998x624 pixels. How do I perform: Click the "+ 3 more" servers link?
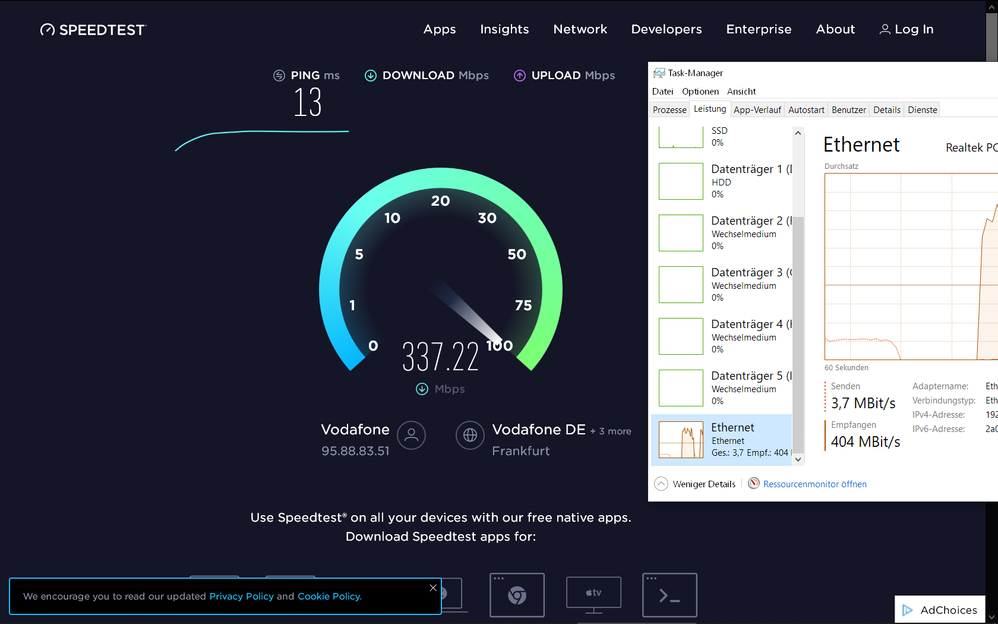610,431
